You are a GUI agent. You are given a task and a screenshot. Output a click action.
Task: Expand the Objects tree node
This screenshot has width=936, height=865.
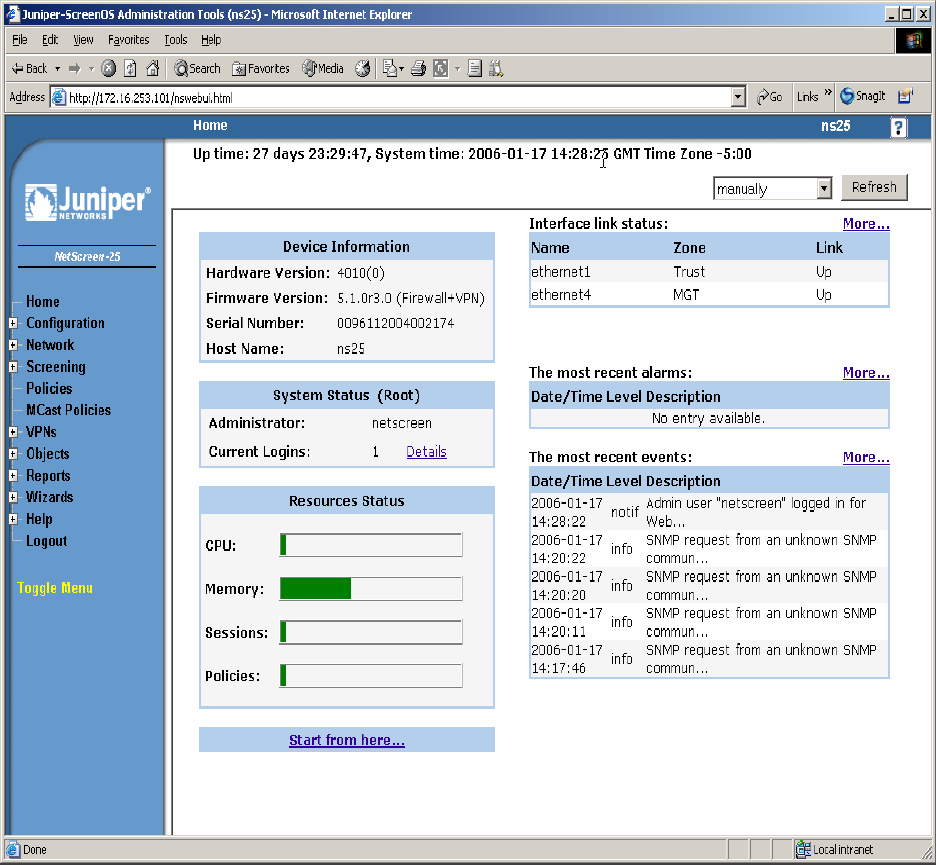point(13,454)
